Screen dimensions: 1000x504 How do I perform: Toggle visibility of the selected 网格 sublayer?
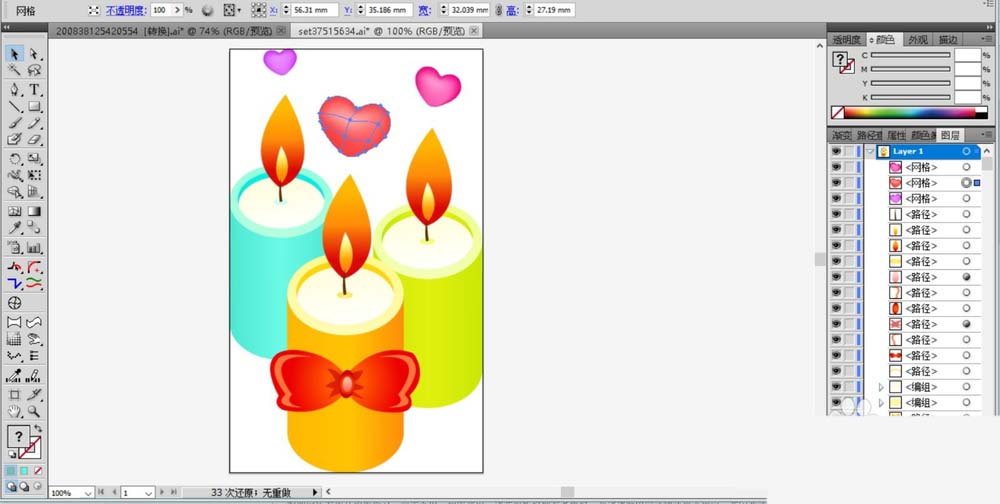pyautogui.click(x=836, y=183)
